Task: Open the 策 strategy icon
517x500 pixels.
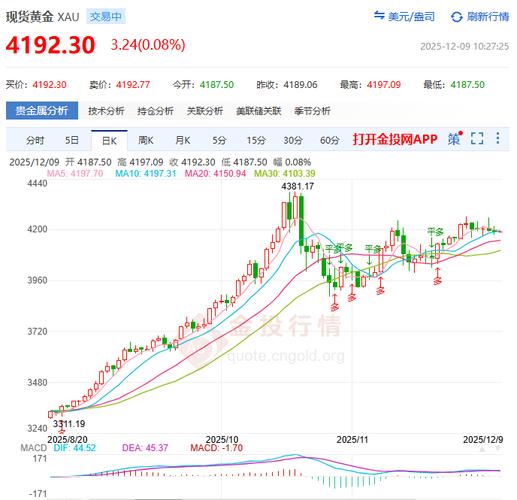Action: pyautogui.click(x=455, y=138)
